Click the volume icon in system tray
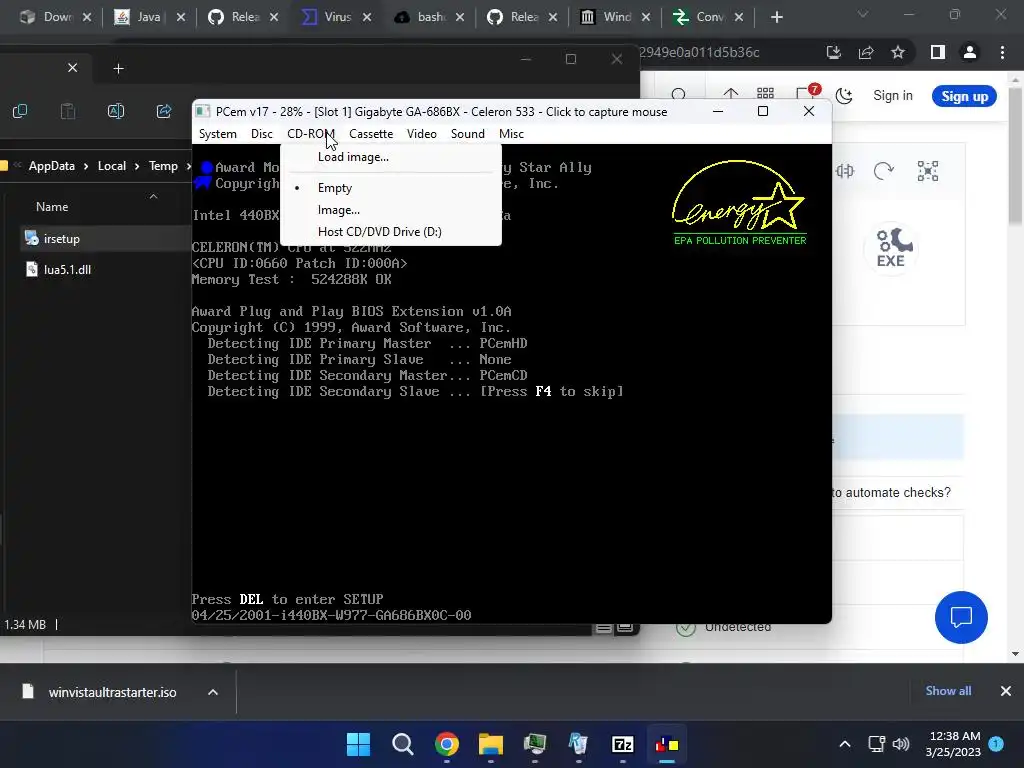 [x=901, y=744]
